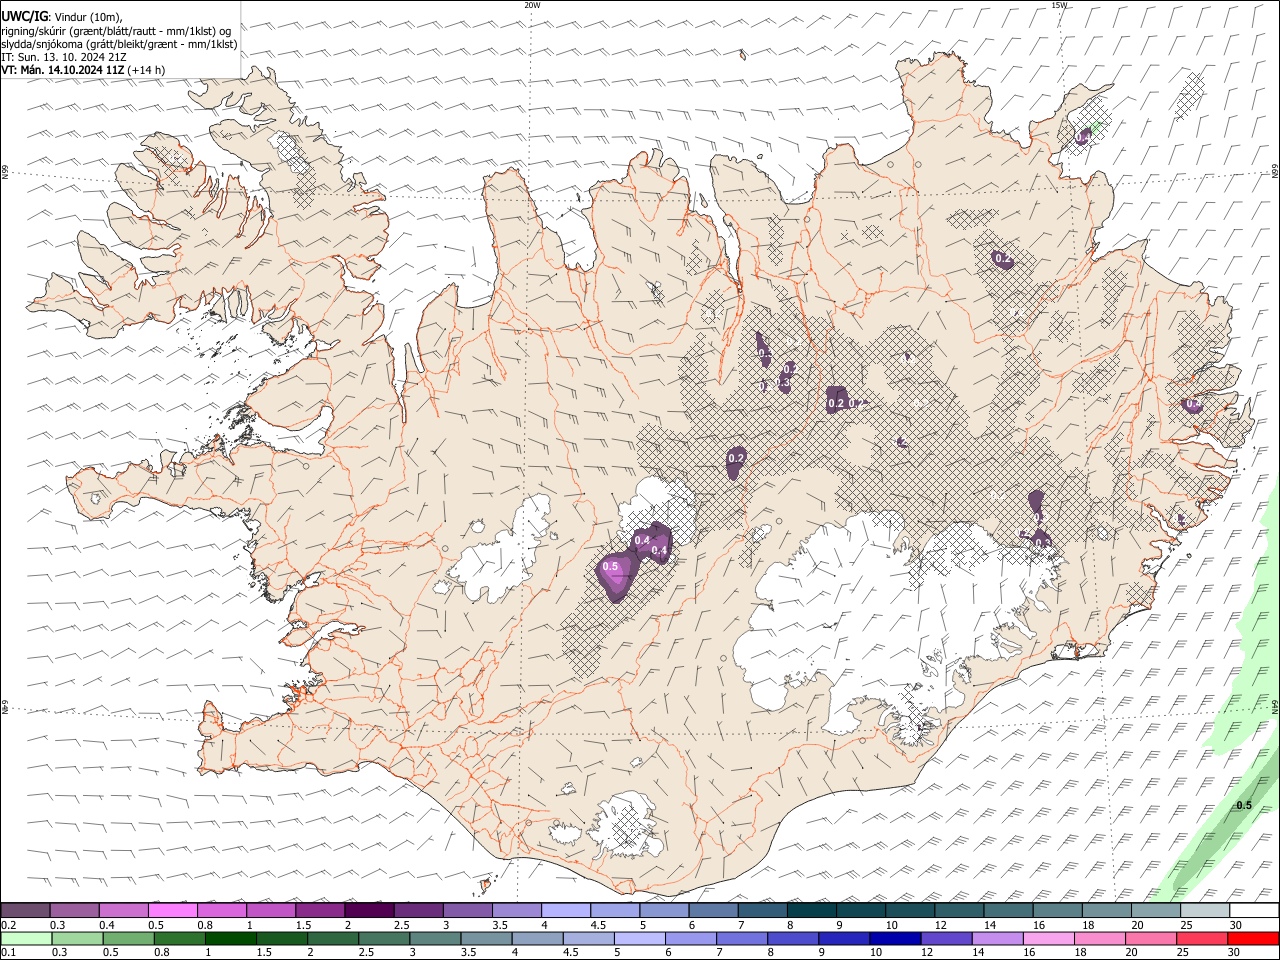This screenshot has height=960, width=1280.
Task: Pick the top legend row swatch starting at 0.5
Action: (x=172, y=910)
